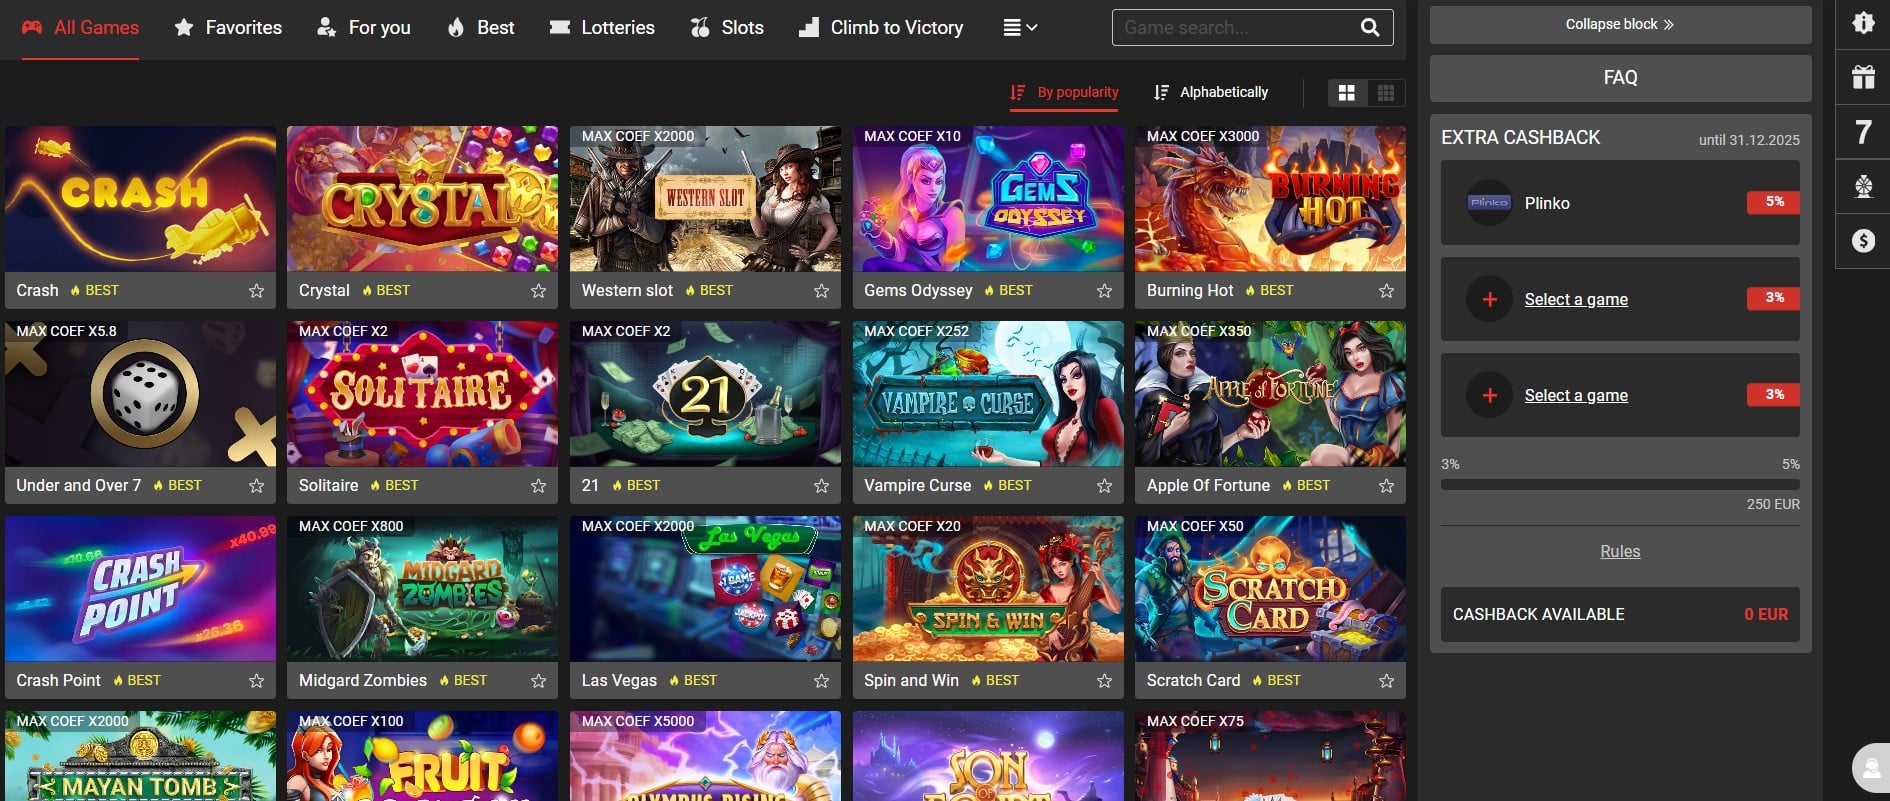This screenshot has width=1890, height=801.
Task: Click the plus icon in second Select a game slot
Action: click(x=1489, y=395)
